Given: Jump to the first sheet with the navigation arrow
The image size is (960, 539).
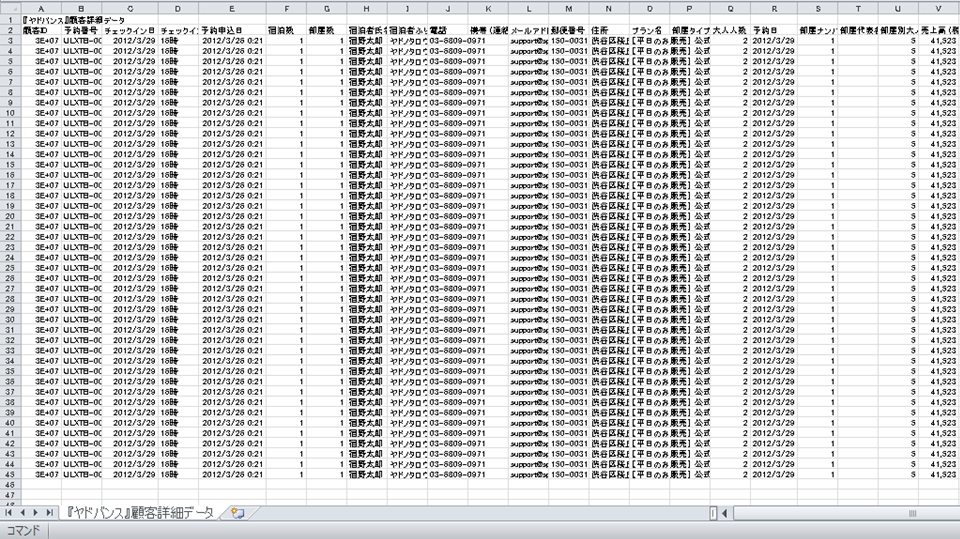Looking at the screenshot, I should [9, 513].
